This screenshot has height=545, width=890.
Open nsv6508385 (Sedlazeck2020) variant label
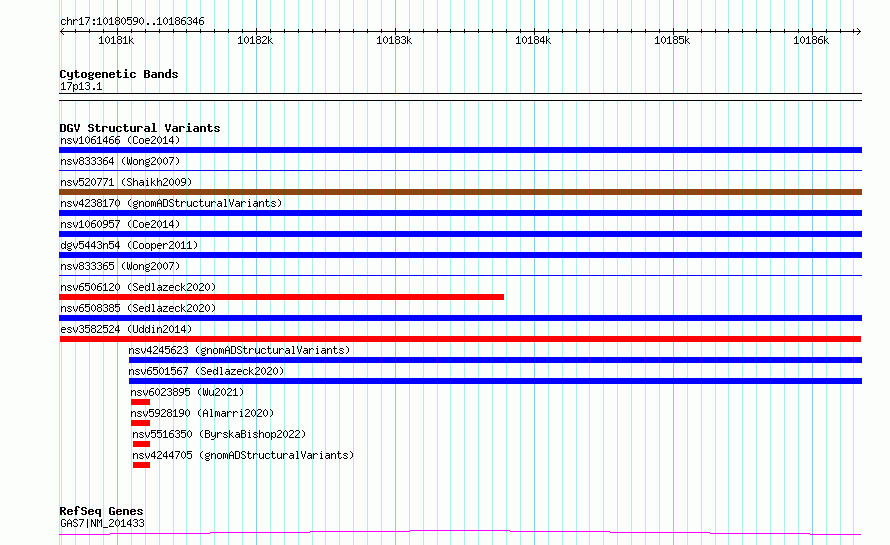coord(138,308)
